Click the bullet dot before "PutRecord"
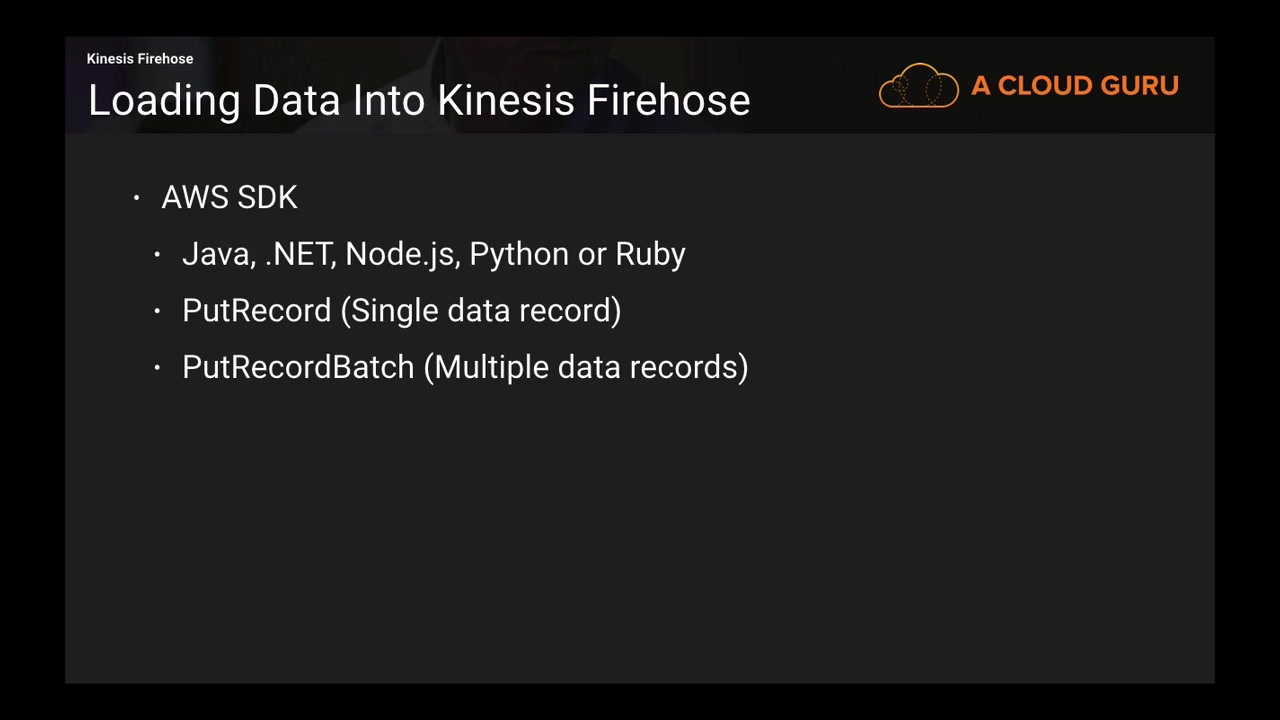 click(x=157, y=312)
